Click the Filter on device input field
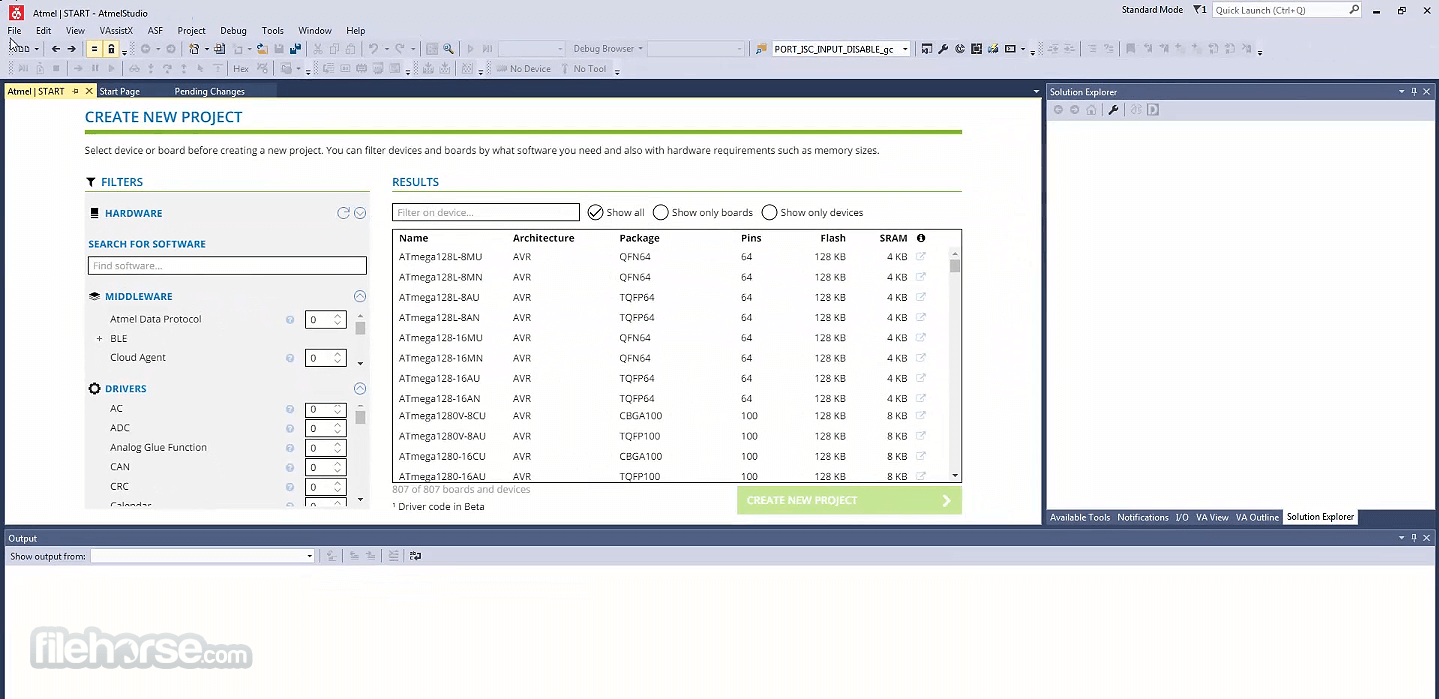This screenshot has width=1439, height=699. click(x=486, y=212)
